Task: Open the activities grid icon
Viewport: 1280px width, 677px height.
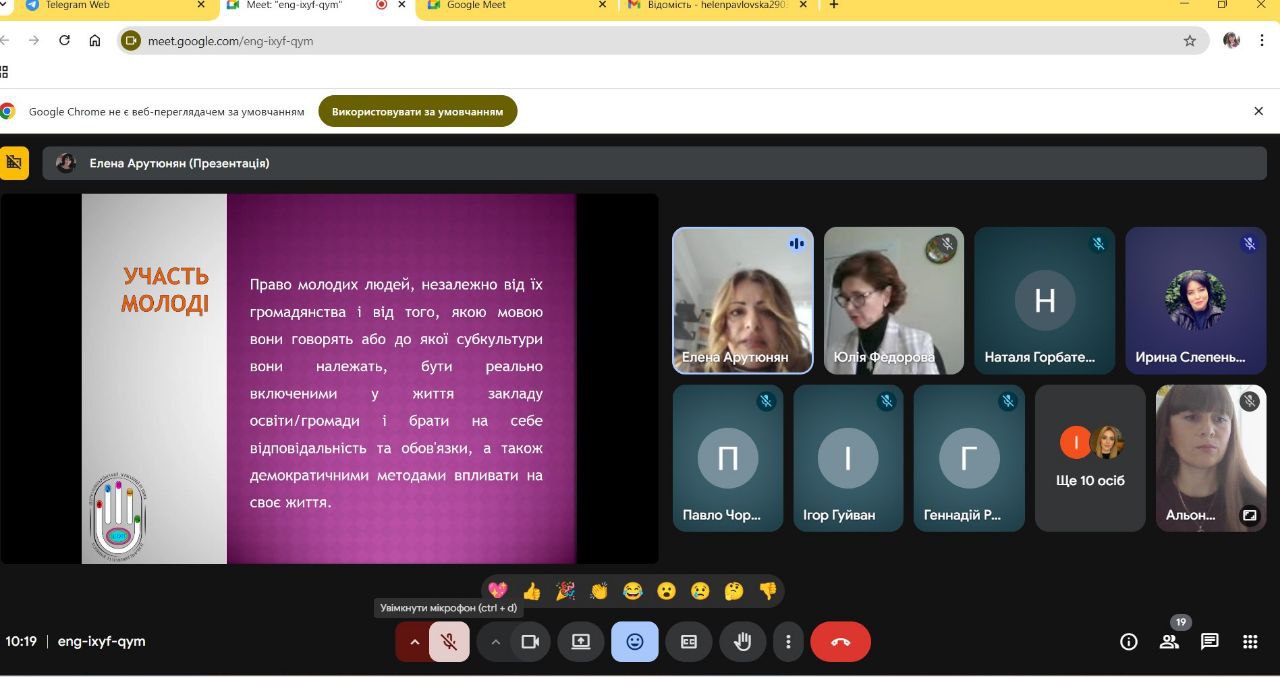Action: click(1250, 642)
